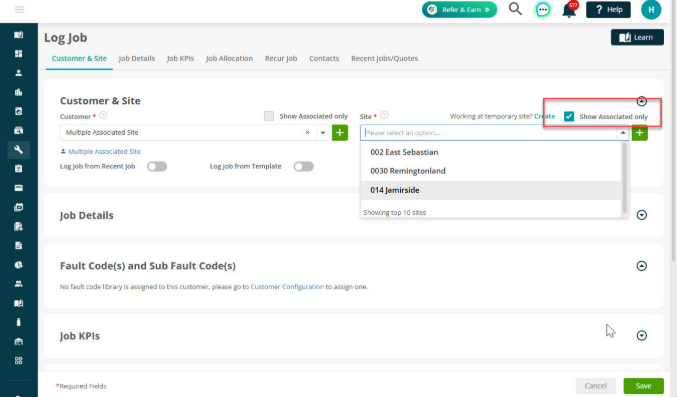Switch to Job KPIs tab
Viewport: 677px width, 397px height.
pyautogui.click(x=180, y=58)
